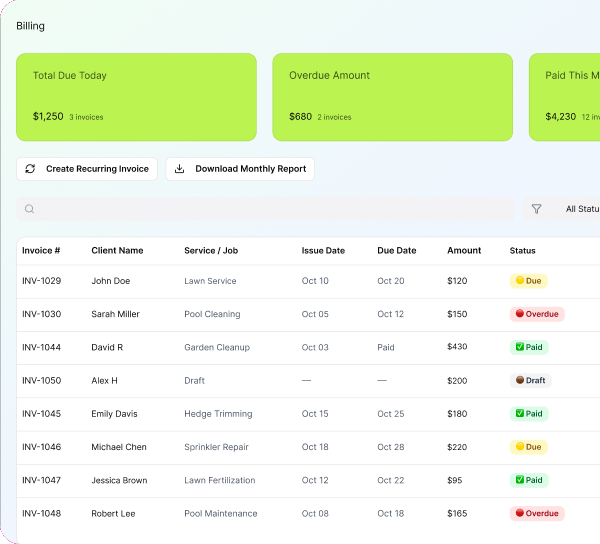Click the funnel filter icon
Screen dimensions: 600x544
(536, 209)
